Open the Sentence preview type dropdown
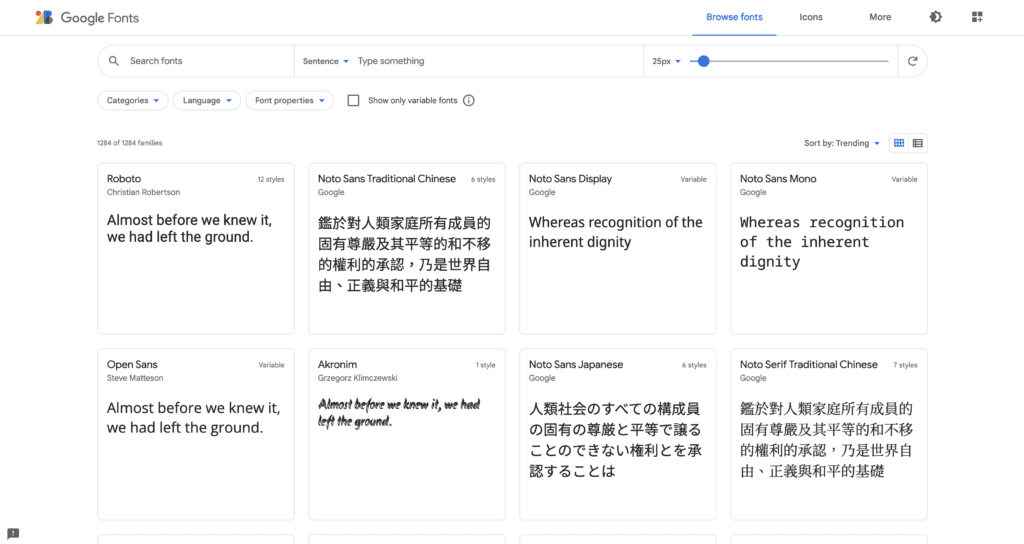Image resolution: width=1024 pixels, height=544 pixels. pos(325,61)
